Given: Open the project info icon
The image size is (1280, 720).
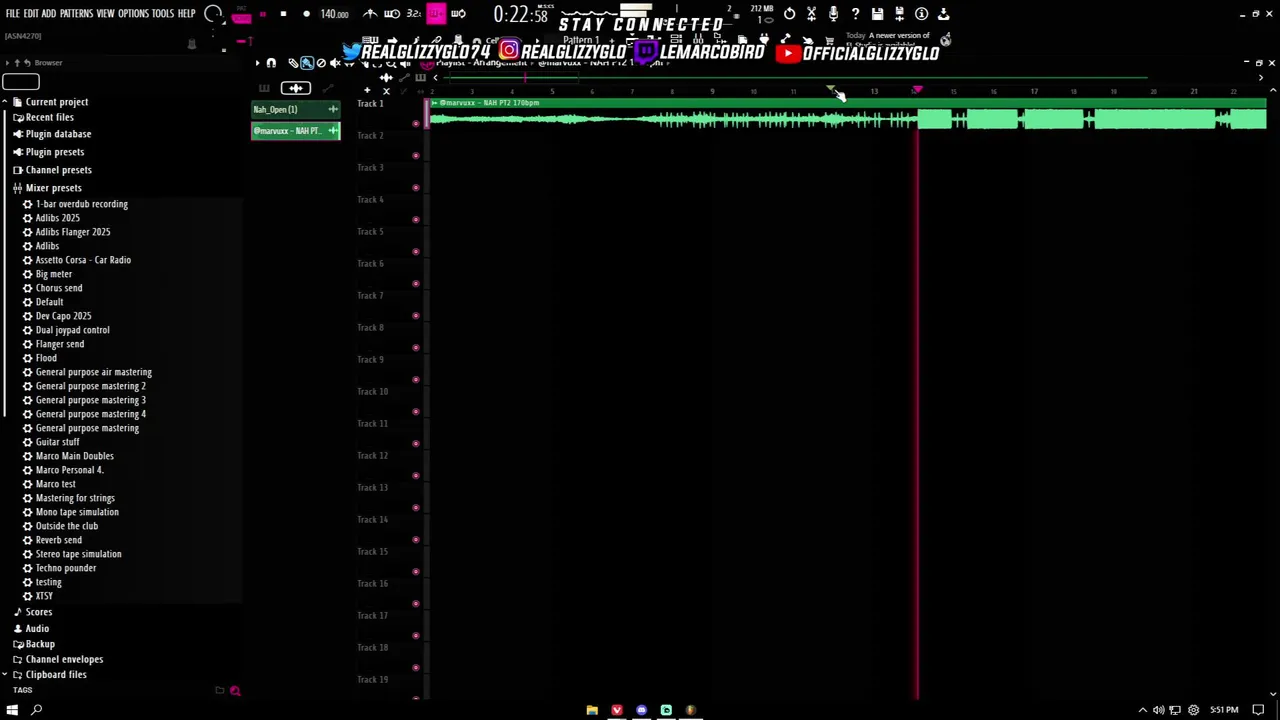Looking at the screenshot, I should tap(921, 14).
